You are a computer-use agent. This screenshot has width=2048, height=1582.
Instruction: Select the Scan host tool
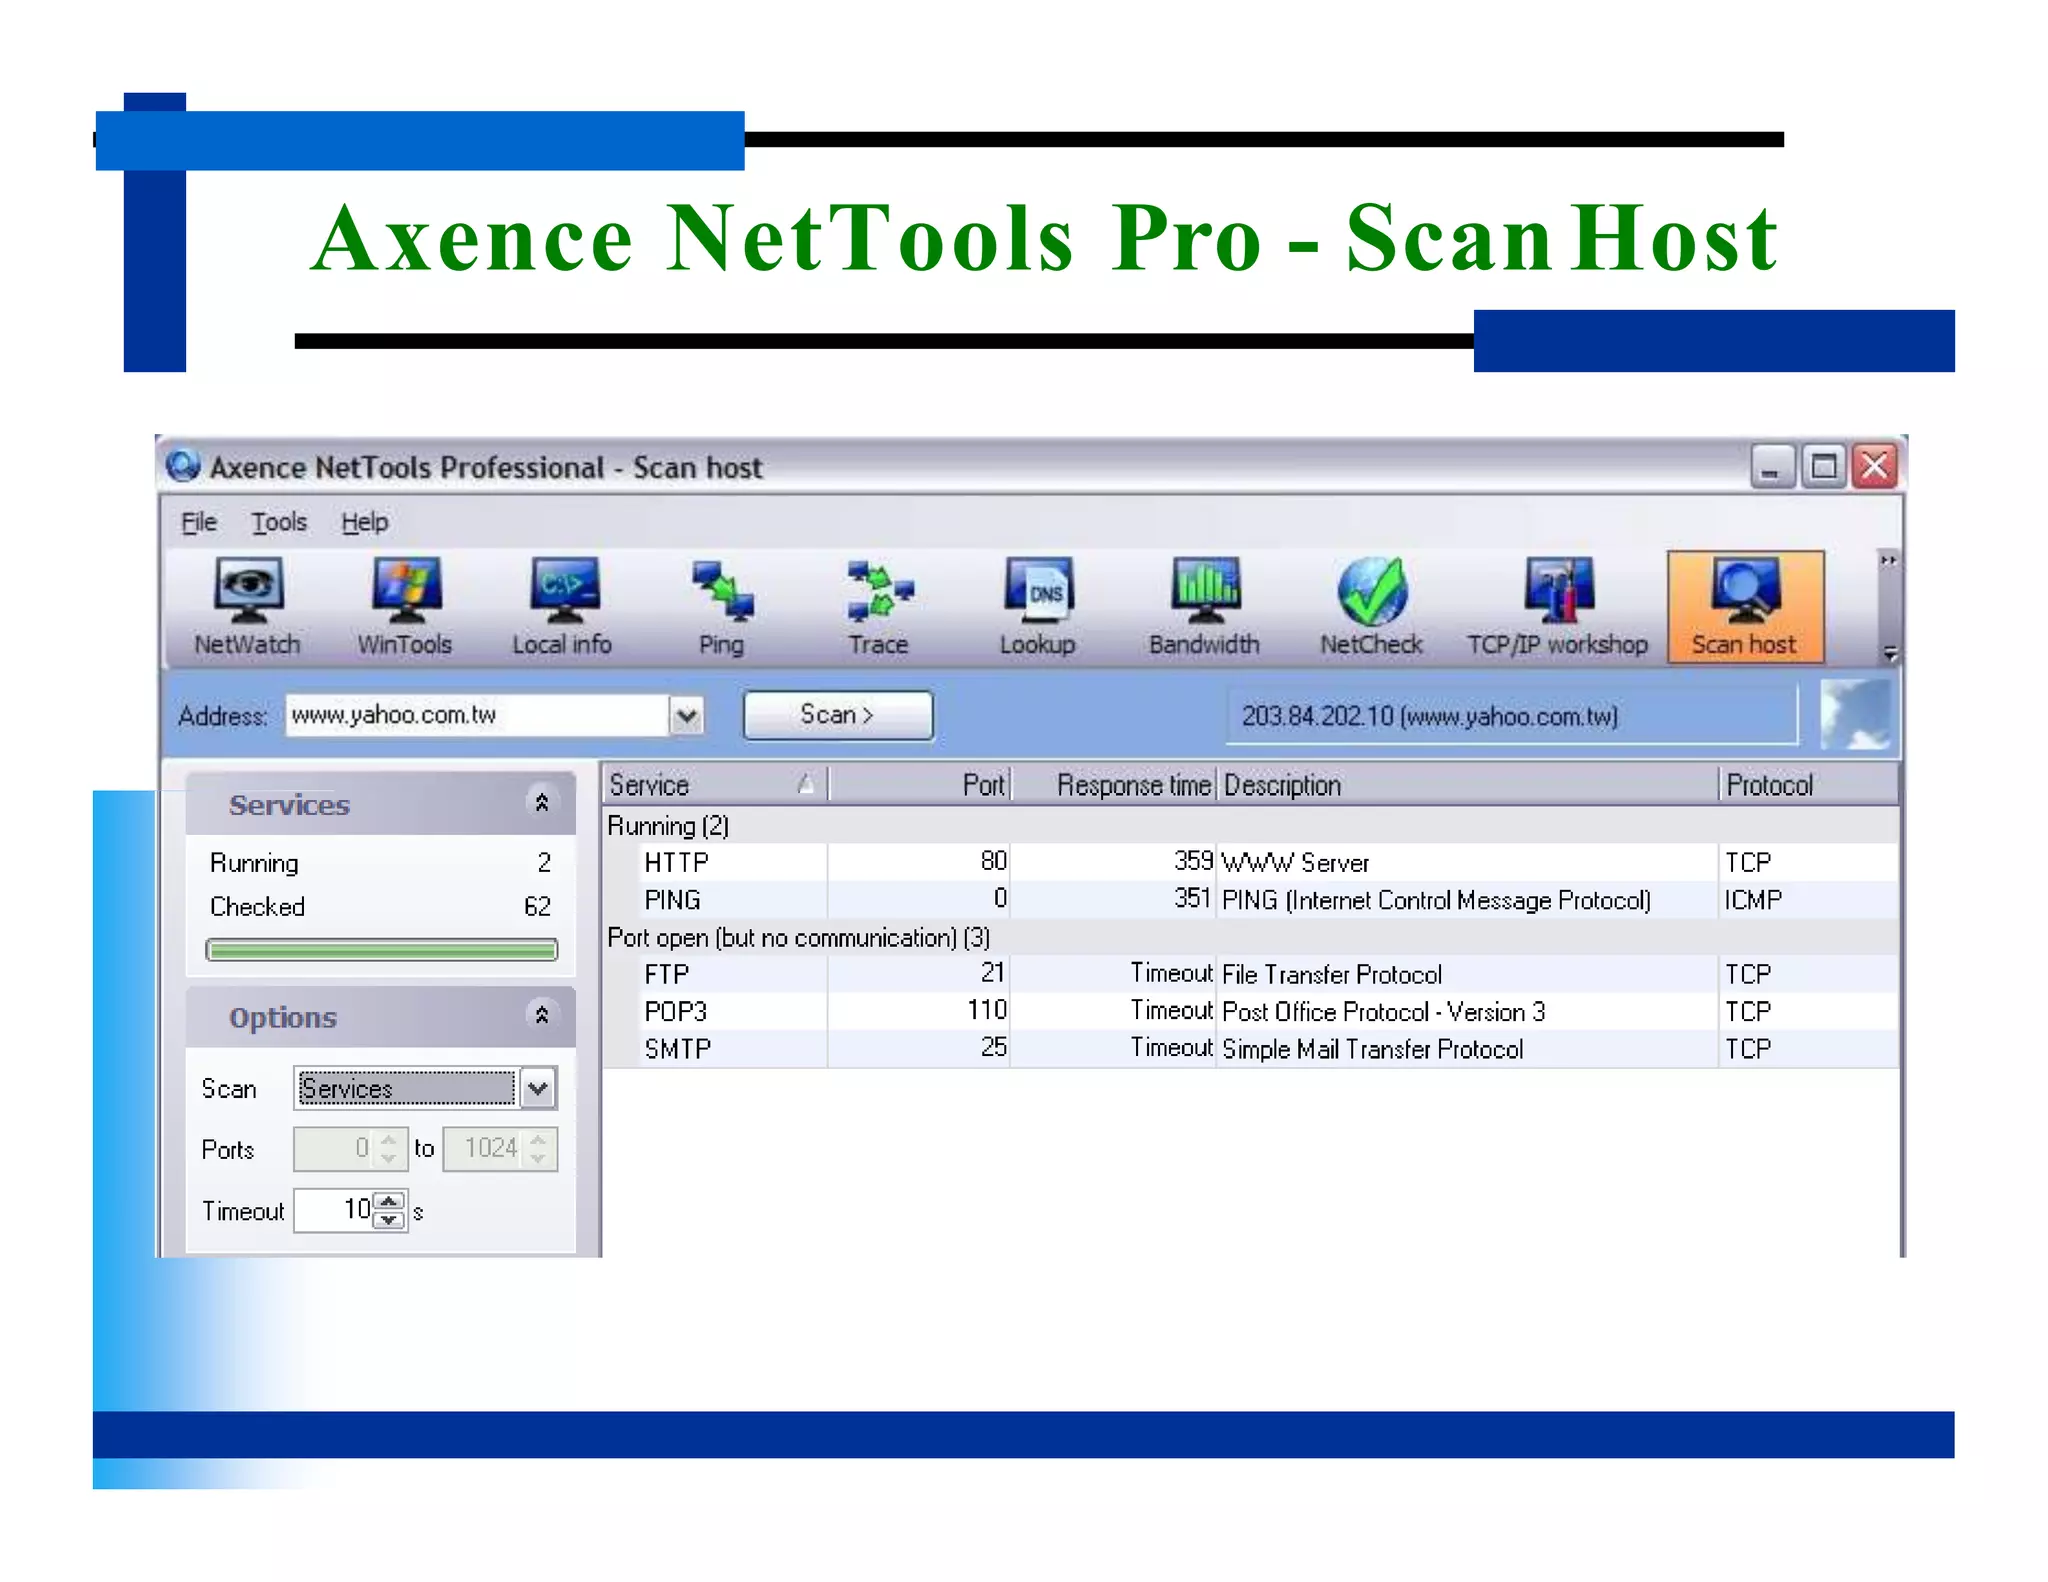1745,607
